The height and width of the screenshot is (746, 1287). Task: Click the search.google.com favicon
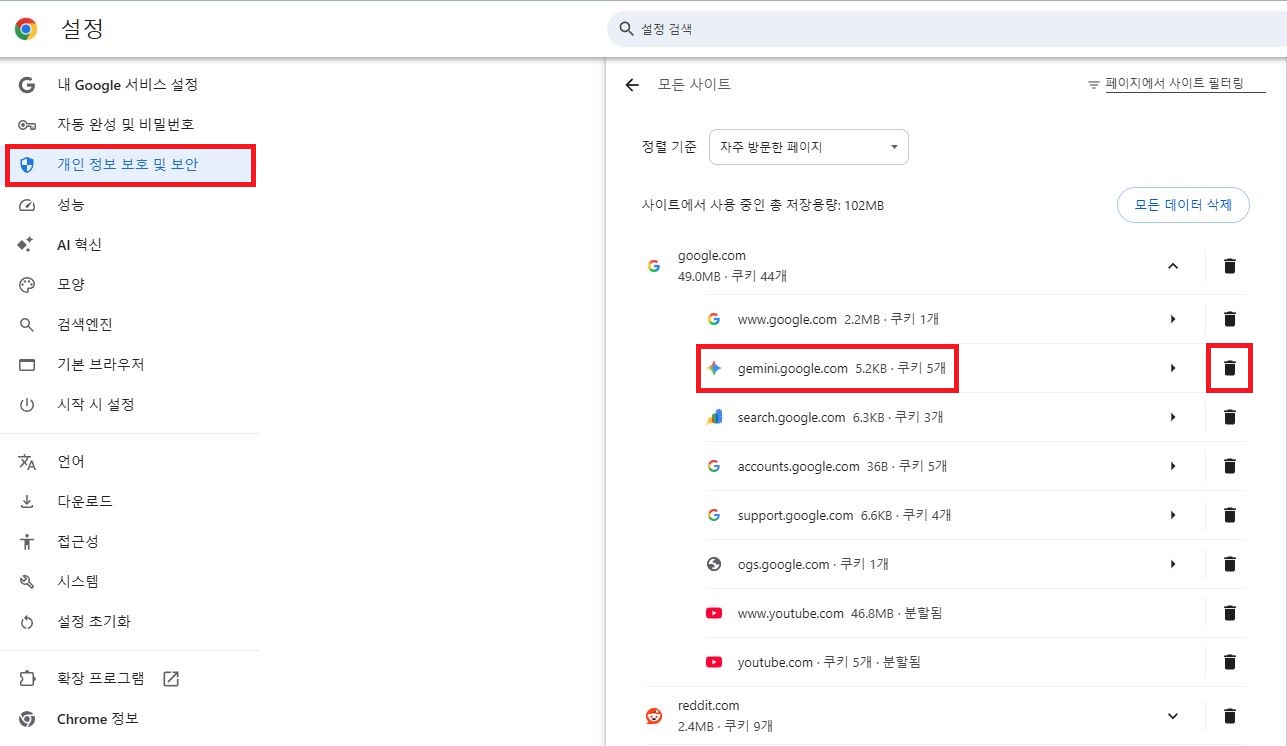(714, 417)
